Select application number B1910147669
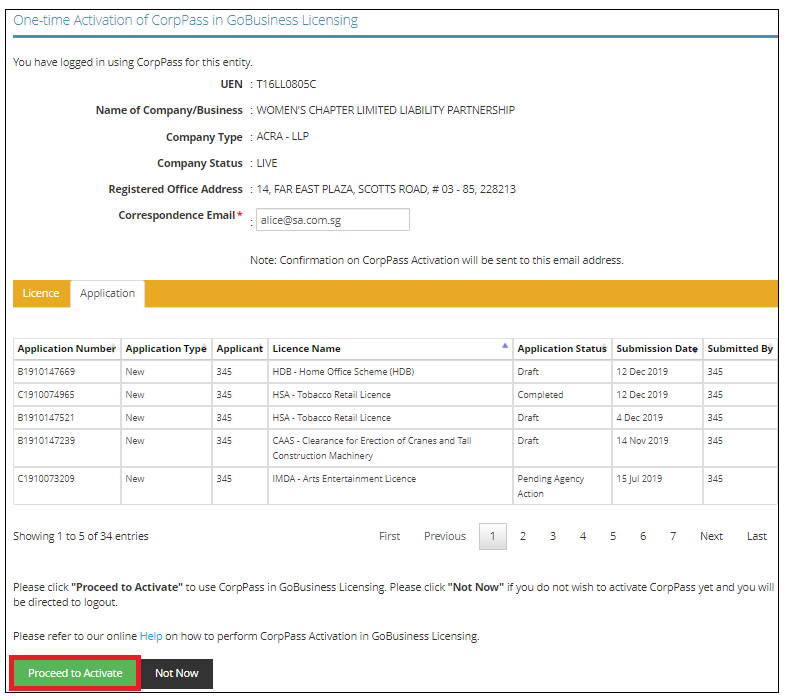790x700 pixels. (x=46, y=372)
